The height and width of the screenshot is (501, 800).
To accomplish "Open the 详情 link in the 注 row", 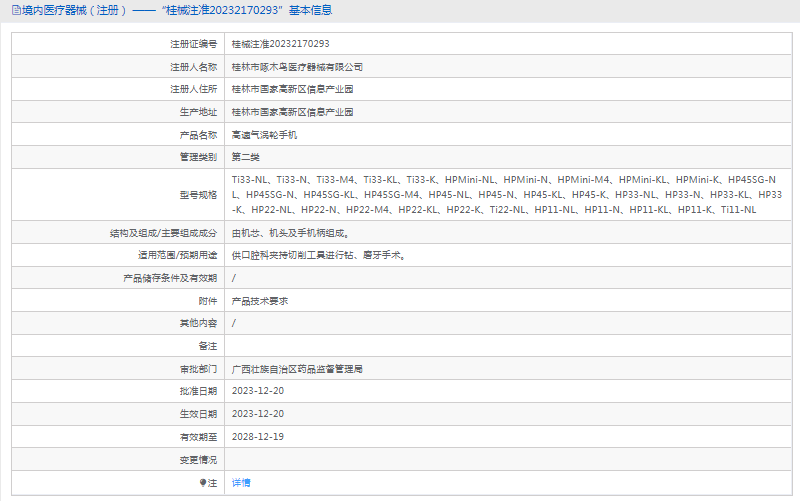I will tap(241, 483).
